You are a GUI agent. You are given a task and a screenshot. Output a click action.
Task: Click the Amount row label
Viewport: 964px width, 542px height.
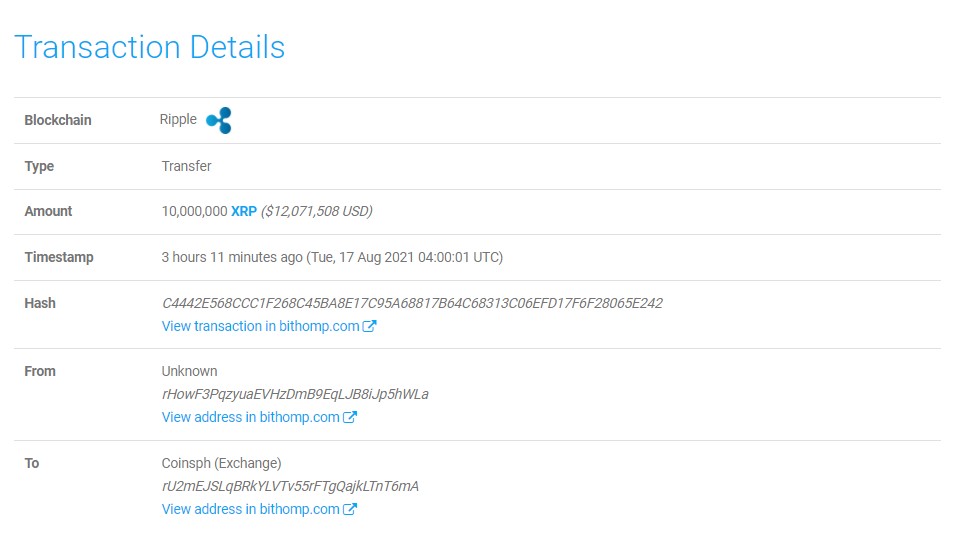click(x=48, y=211)
